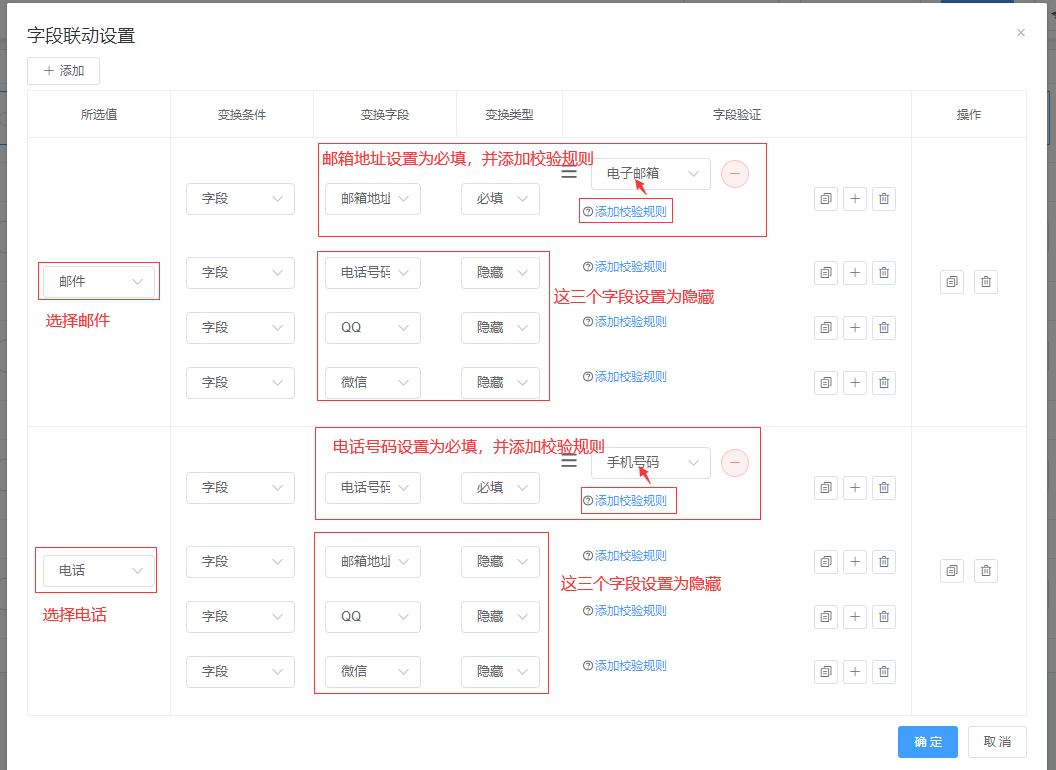Image resolution: width=1056 pixels, height=770 pixels.
Task: Click plus icon on 邮件 group's 微信 row
Action: 855,382
